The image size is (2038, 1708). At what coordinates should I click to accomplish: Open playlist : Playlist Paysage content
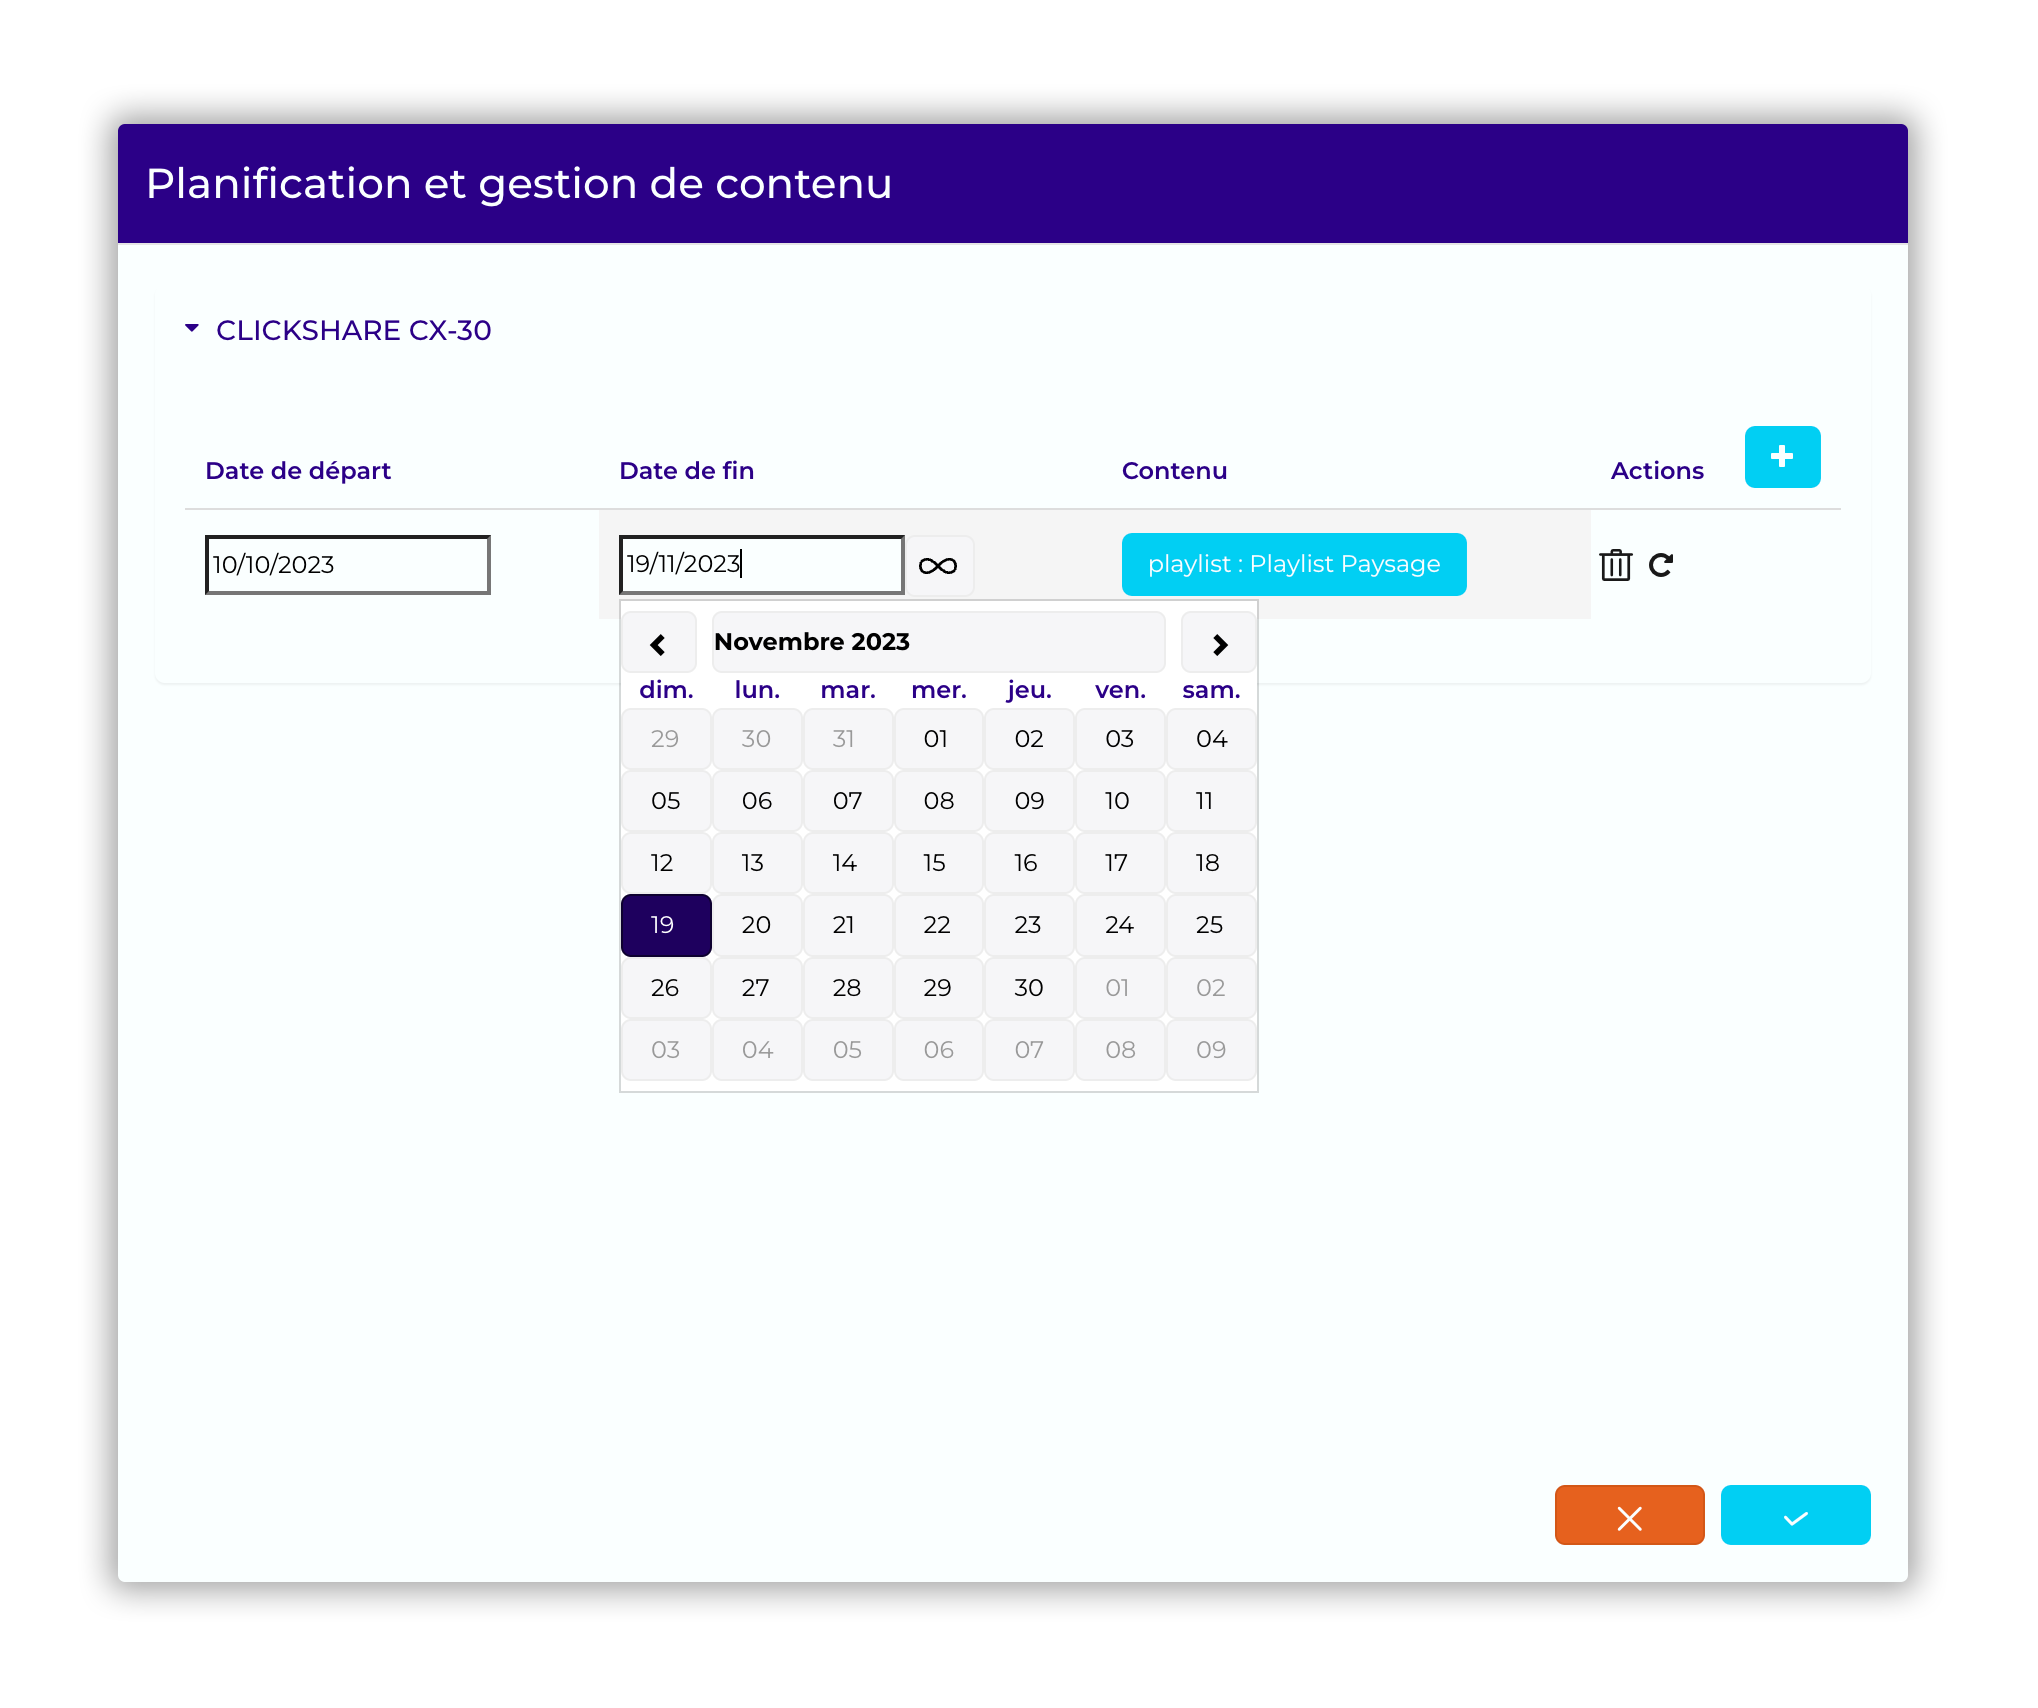[1293, 565]
